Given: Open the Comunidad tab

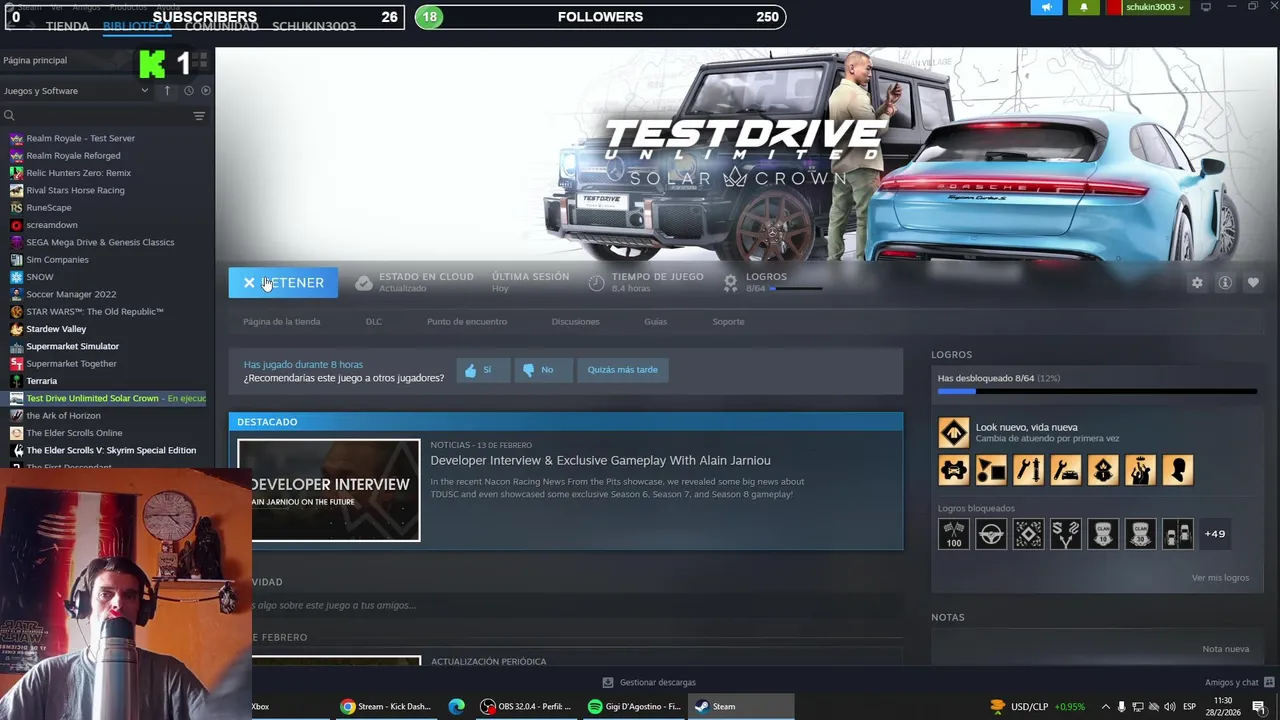Looking at the screenshot, I should pyautogui.click(x=222, y=26).
